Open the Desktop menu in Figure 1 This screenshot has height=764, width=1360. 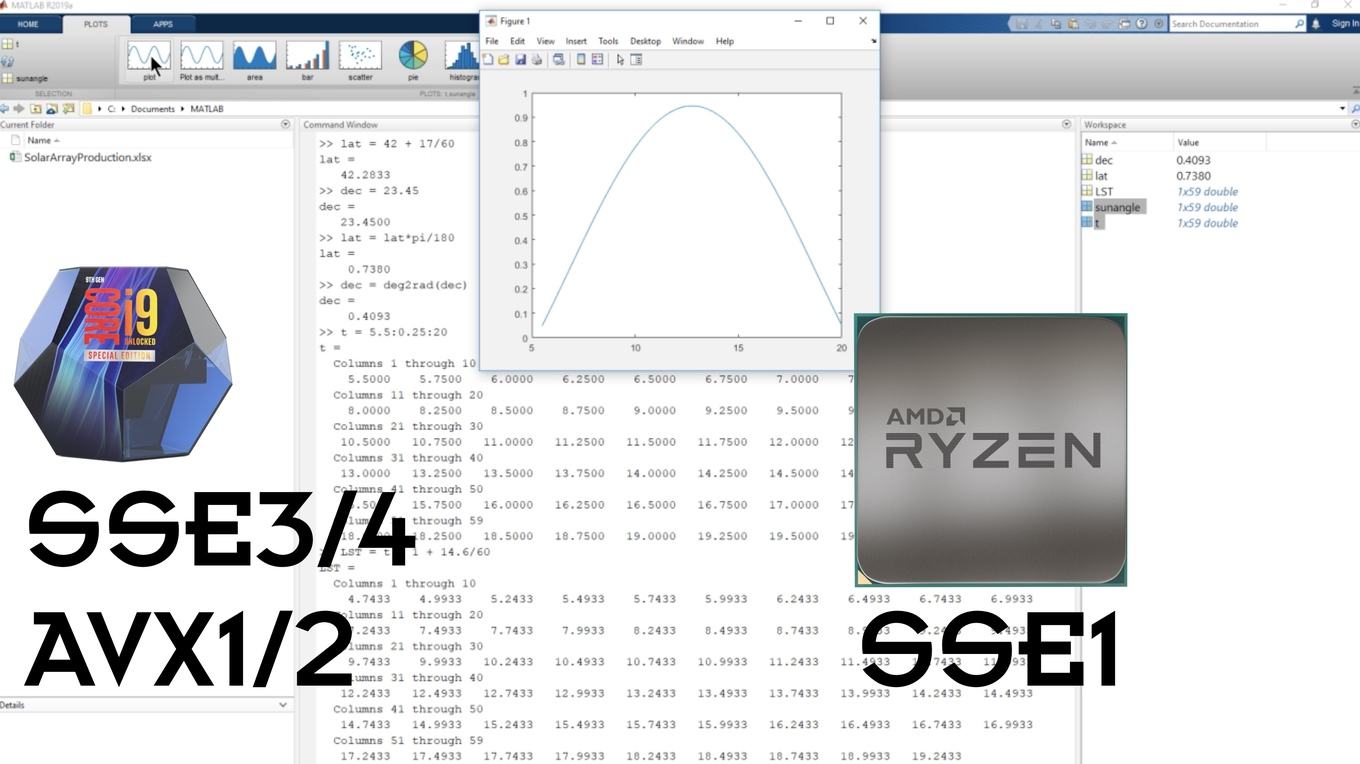645,41
